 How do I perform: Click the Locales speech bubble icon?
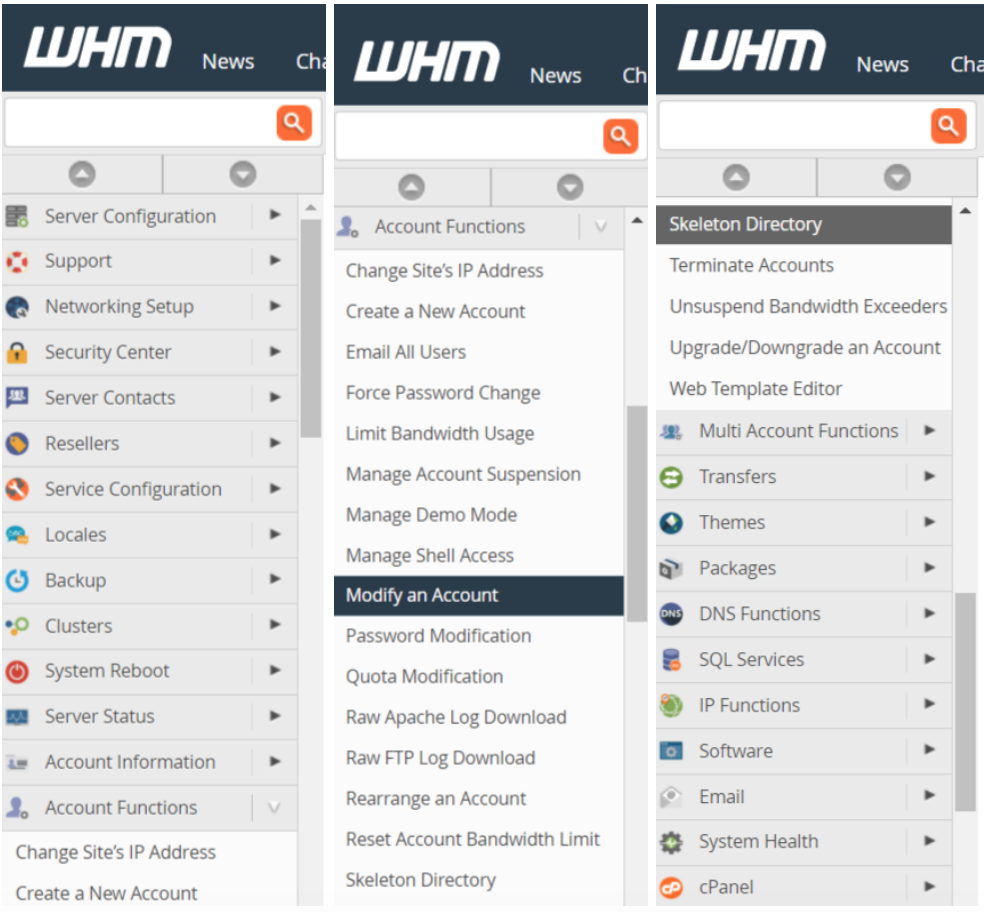click(17, 535)
